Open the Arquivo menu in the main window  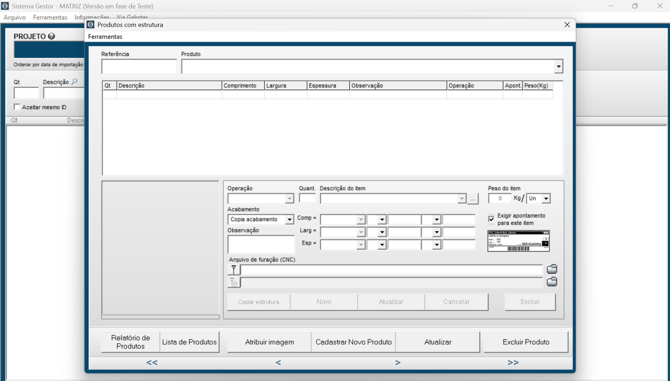pyautogui.click(x=15, y=18)
